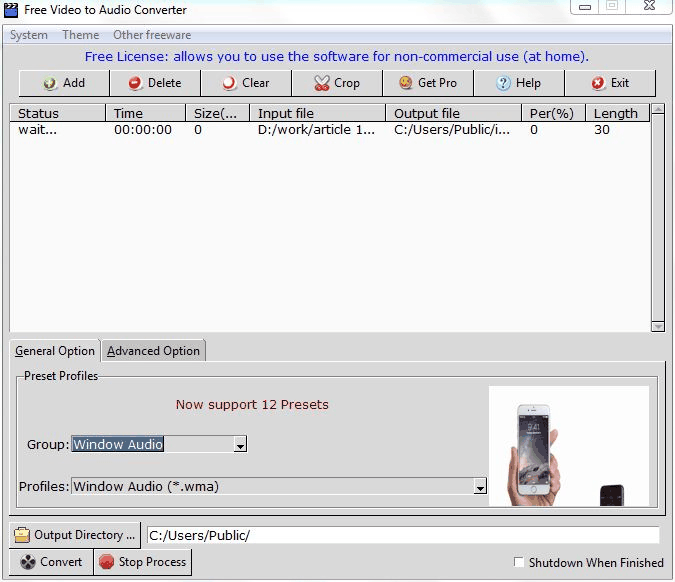This screenshot has width=675, height=582.
Task: Click the Per(%) column header
Action: pyautogui.click(x=553, y=113)
